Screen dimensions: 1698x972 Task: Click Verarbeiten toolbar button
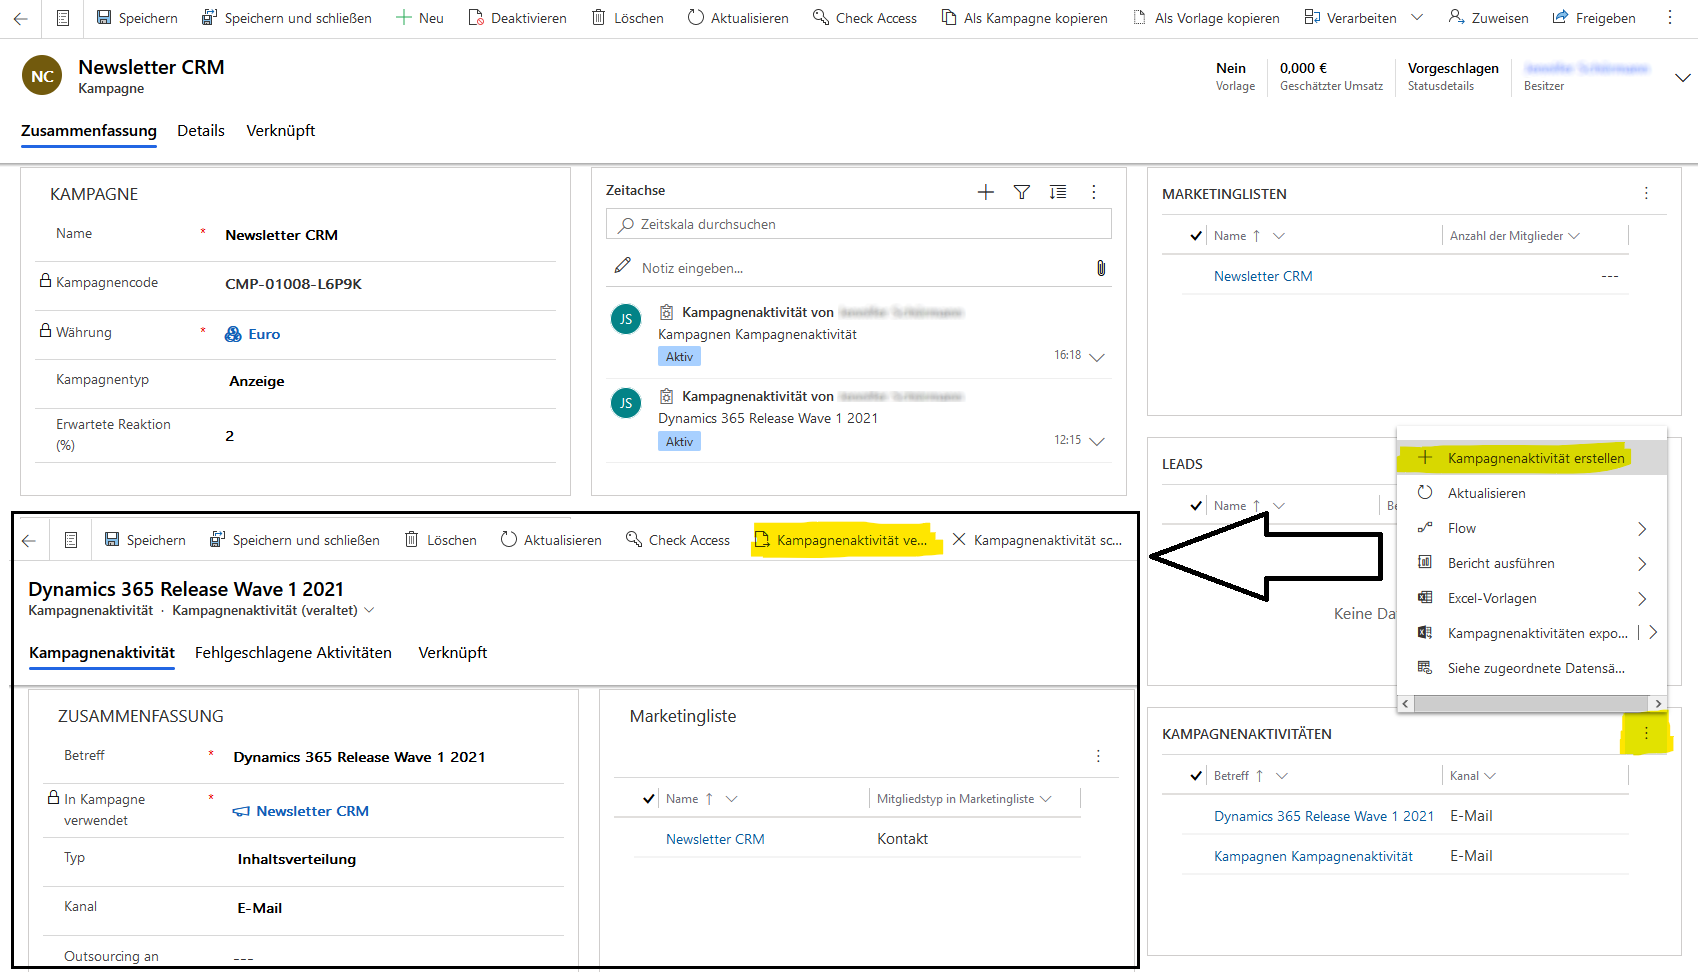tap(1351, 18)
